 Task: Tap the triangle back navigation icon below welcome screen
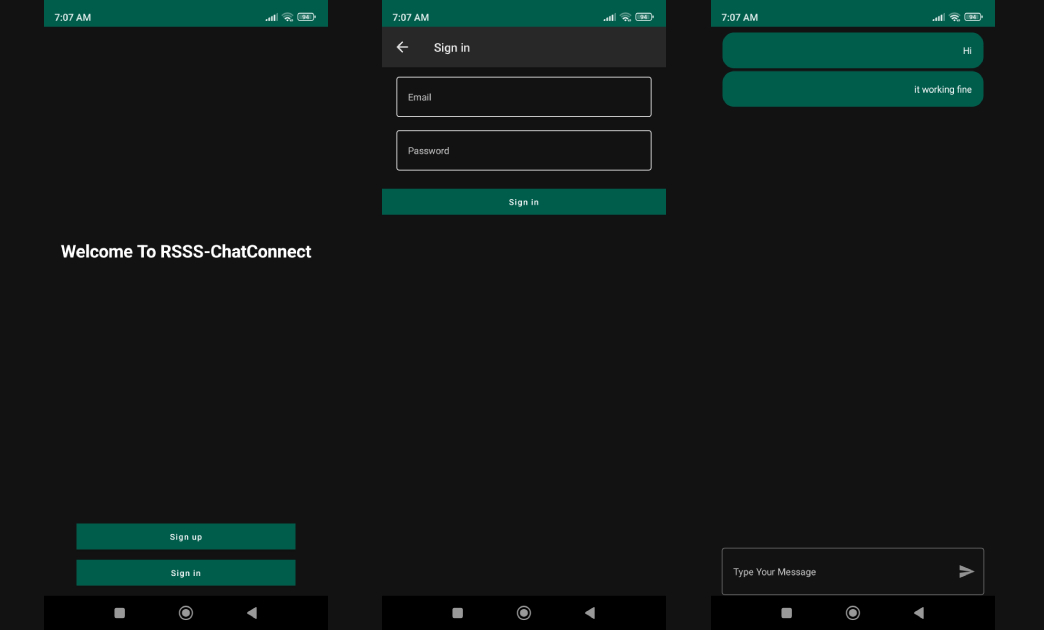tap(251, 612)
